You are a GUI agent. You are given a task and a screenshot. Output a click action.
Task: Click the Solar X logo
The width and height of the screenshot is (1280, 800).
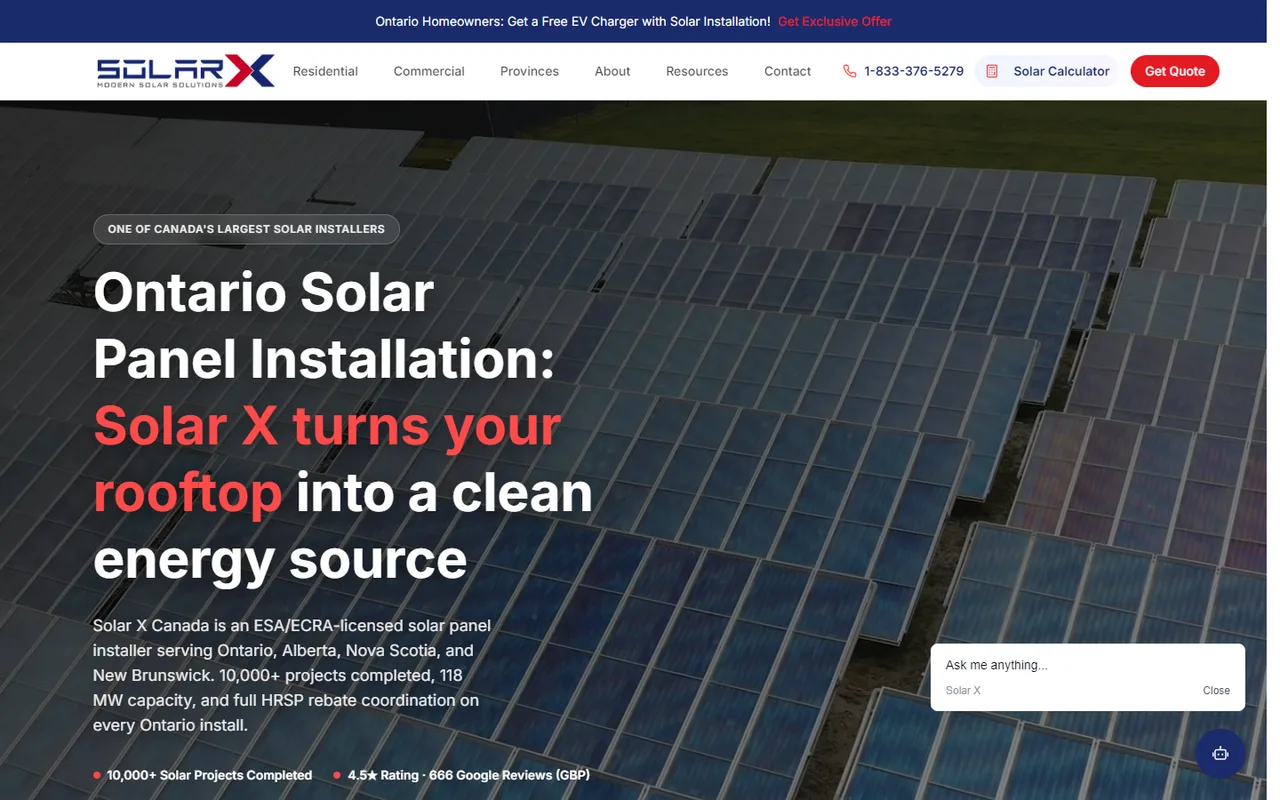185,71
